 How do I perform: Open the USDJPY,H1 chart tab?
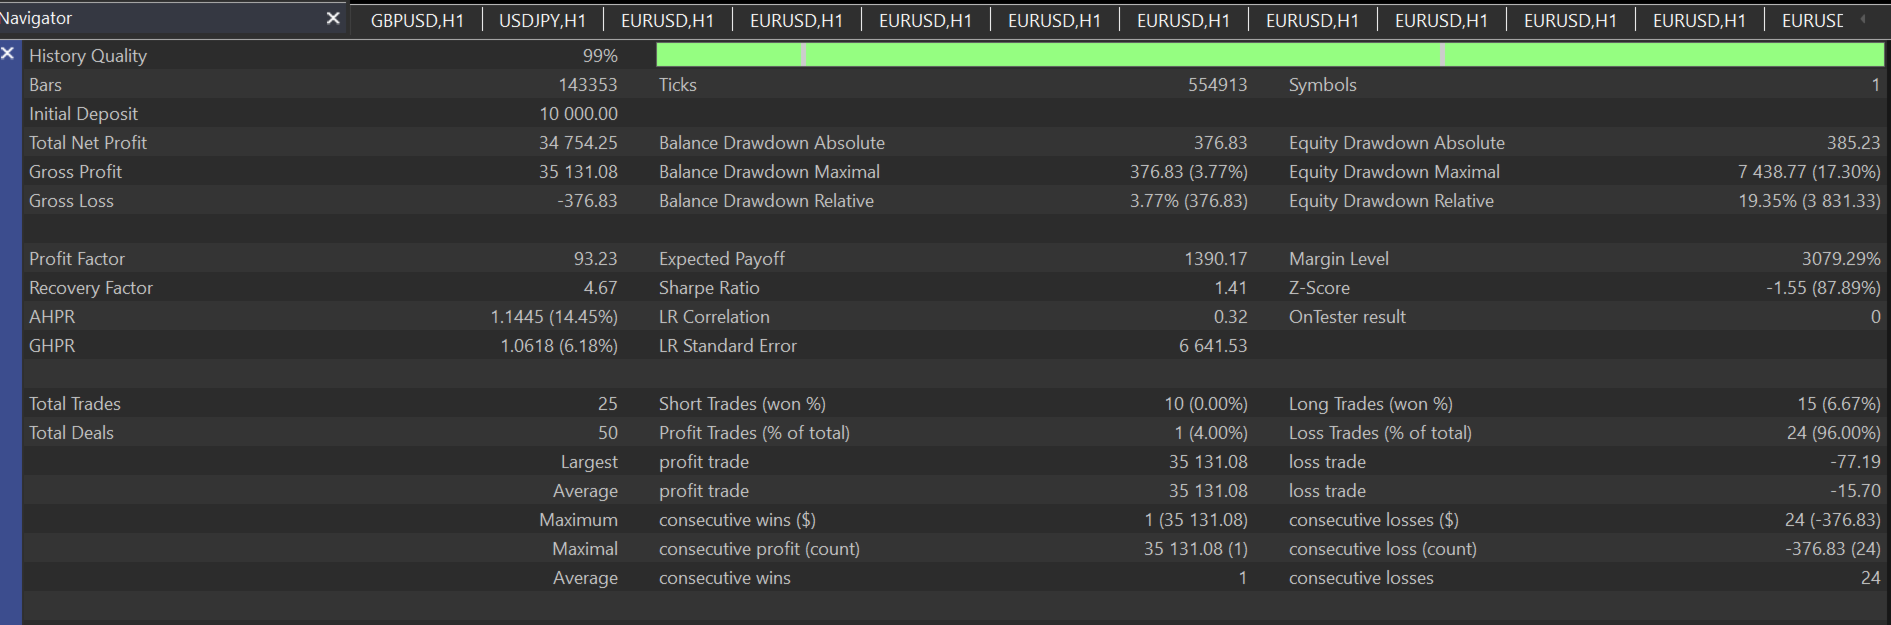coord(542,20)
